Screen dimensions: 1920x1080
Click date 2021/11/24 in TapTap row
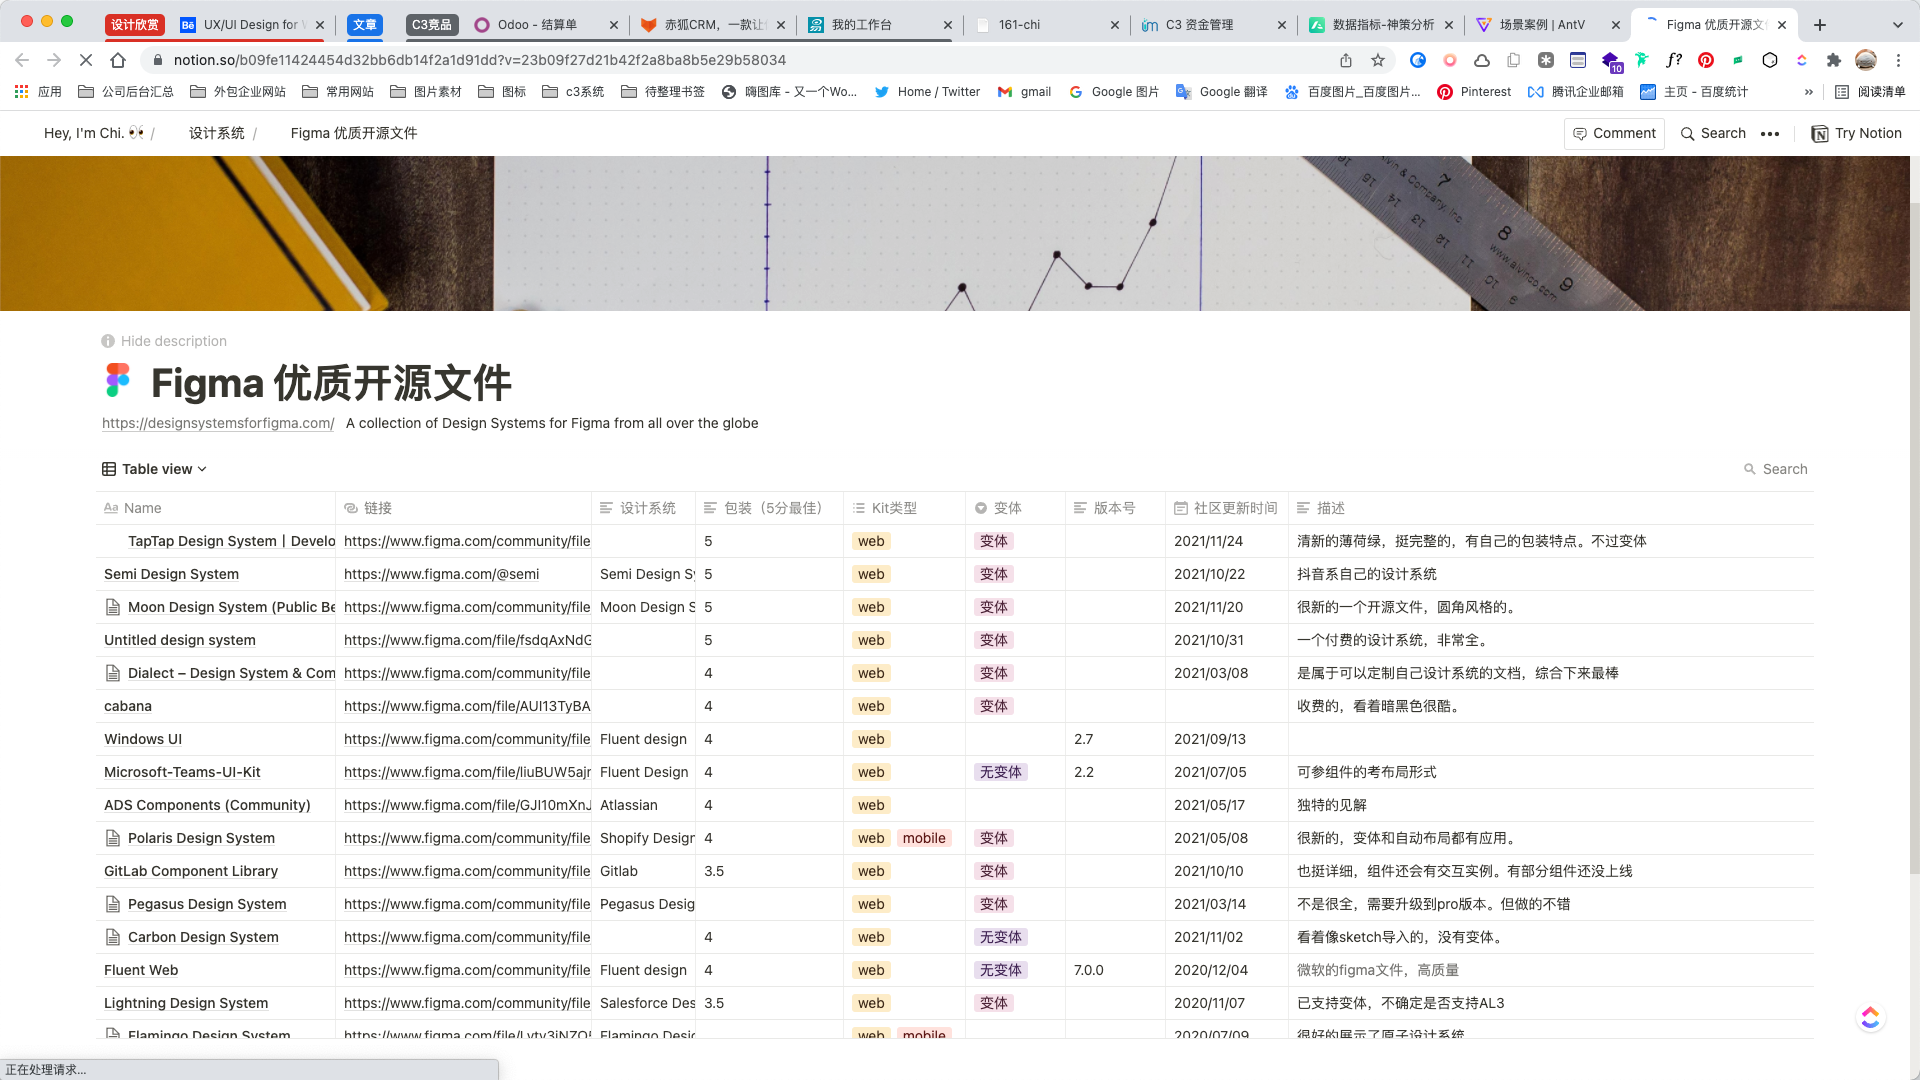1208,541
